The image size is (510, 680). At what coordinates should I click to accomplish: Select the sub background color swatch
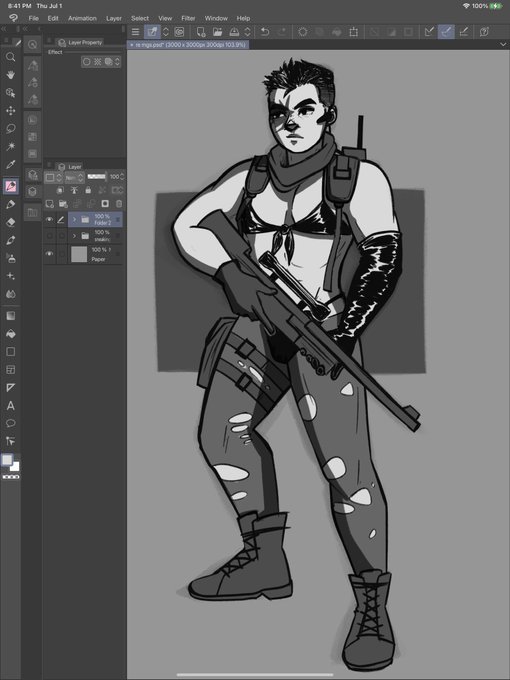coord(16,467)
